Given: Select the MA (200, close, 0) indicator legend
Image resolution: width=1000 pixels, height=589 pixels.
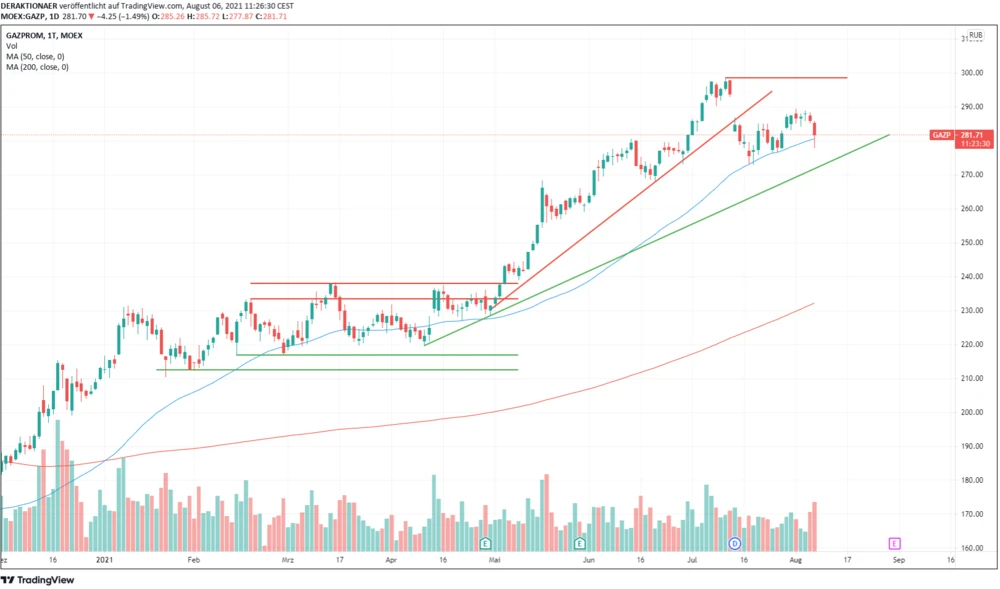Looking at the screenshot, I should pyautogui.click(x=39, y=68).
